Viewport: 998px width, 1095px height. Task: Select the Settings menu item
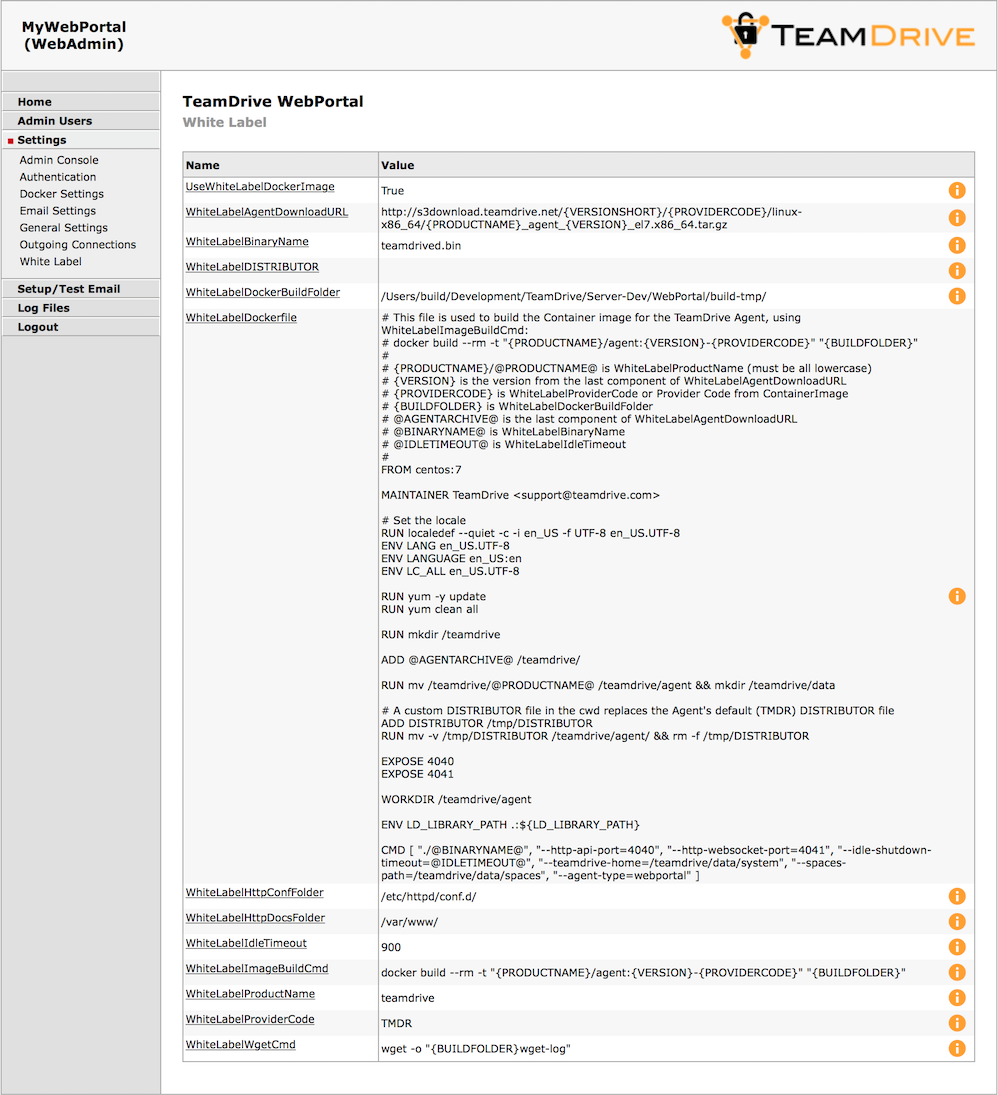click(81, 140)
